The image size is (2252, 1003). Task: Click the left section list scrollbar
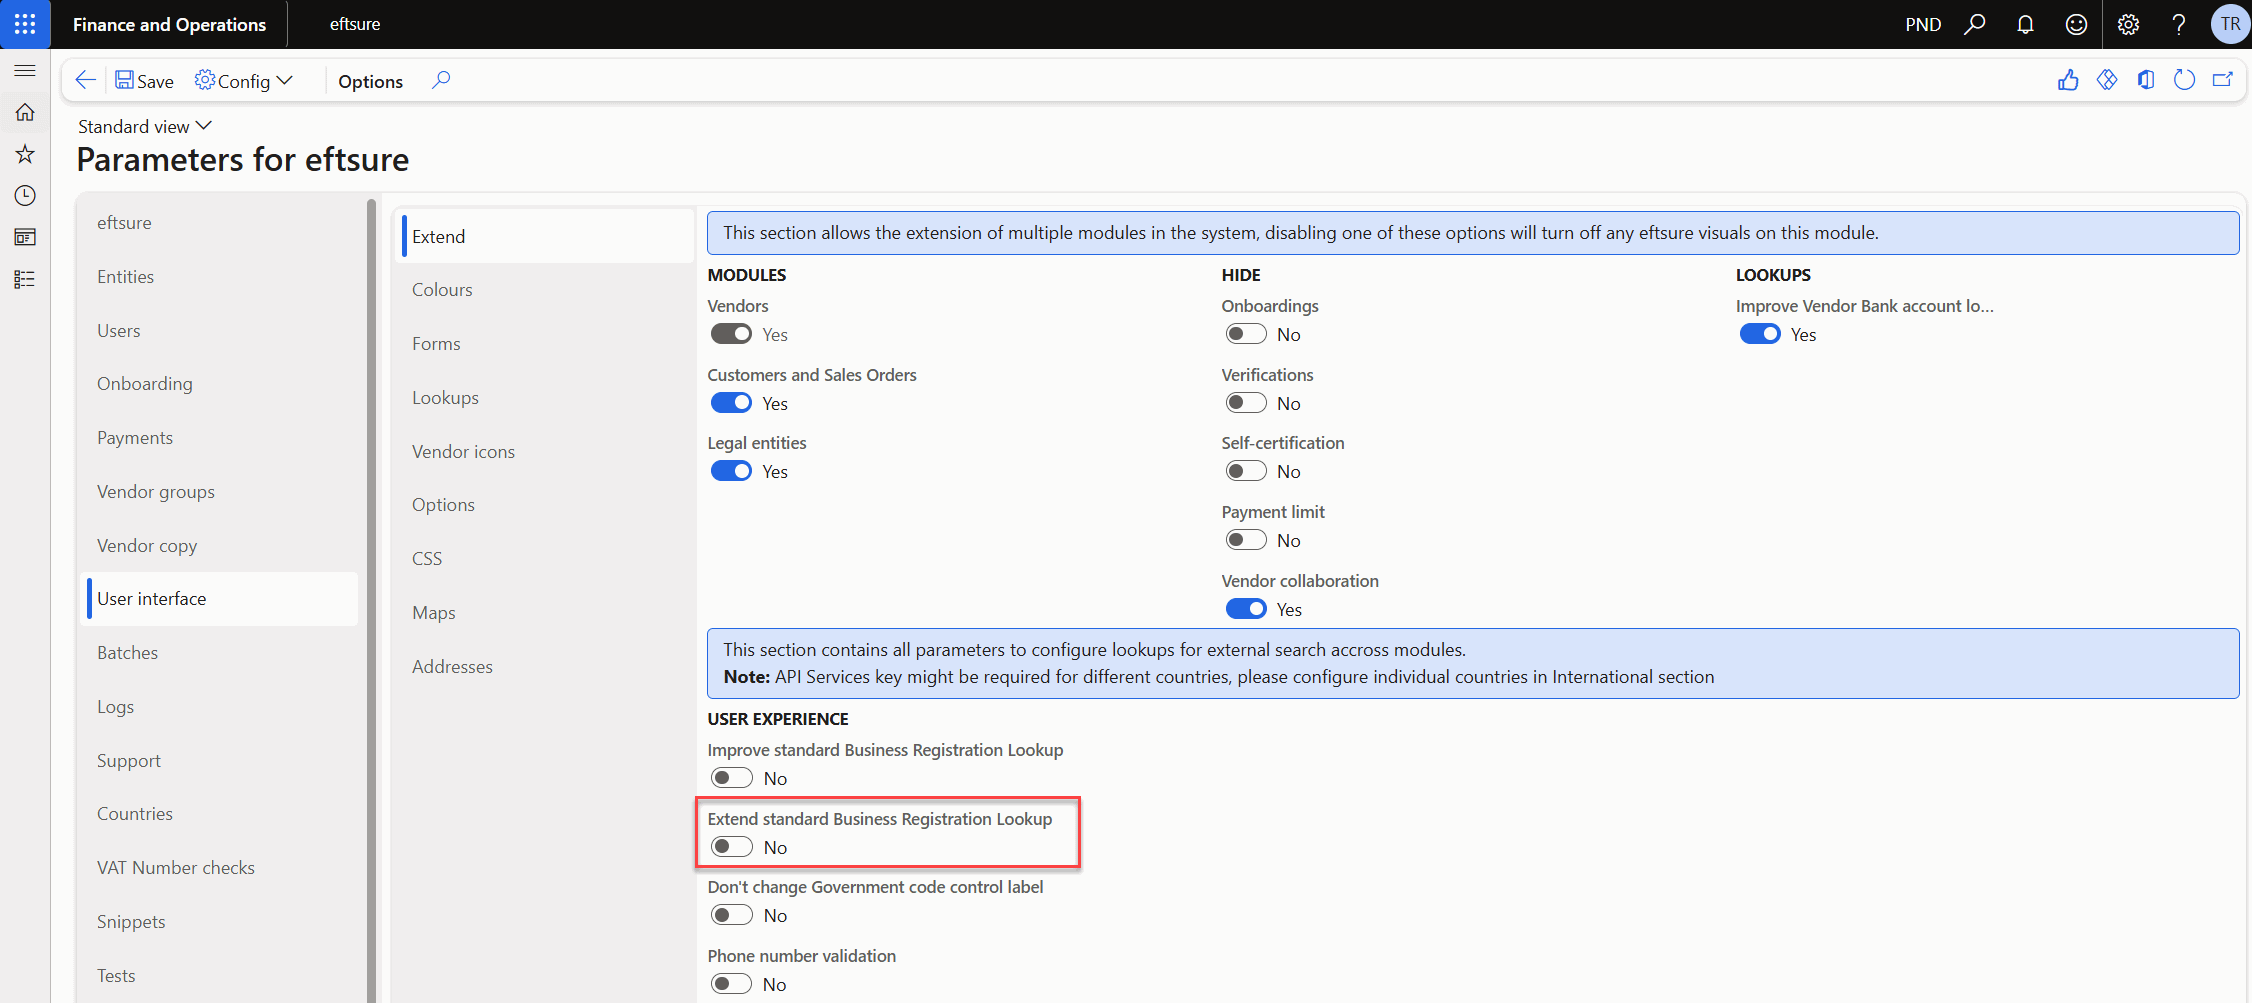(x=371, y=600)
